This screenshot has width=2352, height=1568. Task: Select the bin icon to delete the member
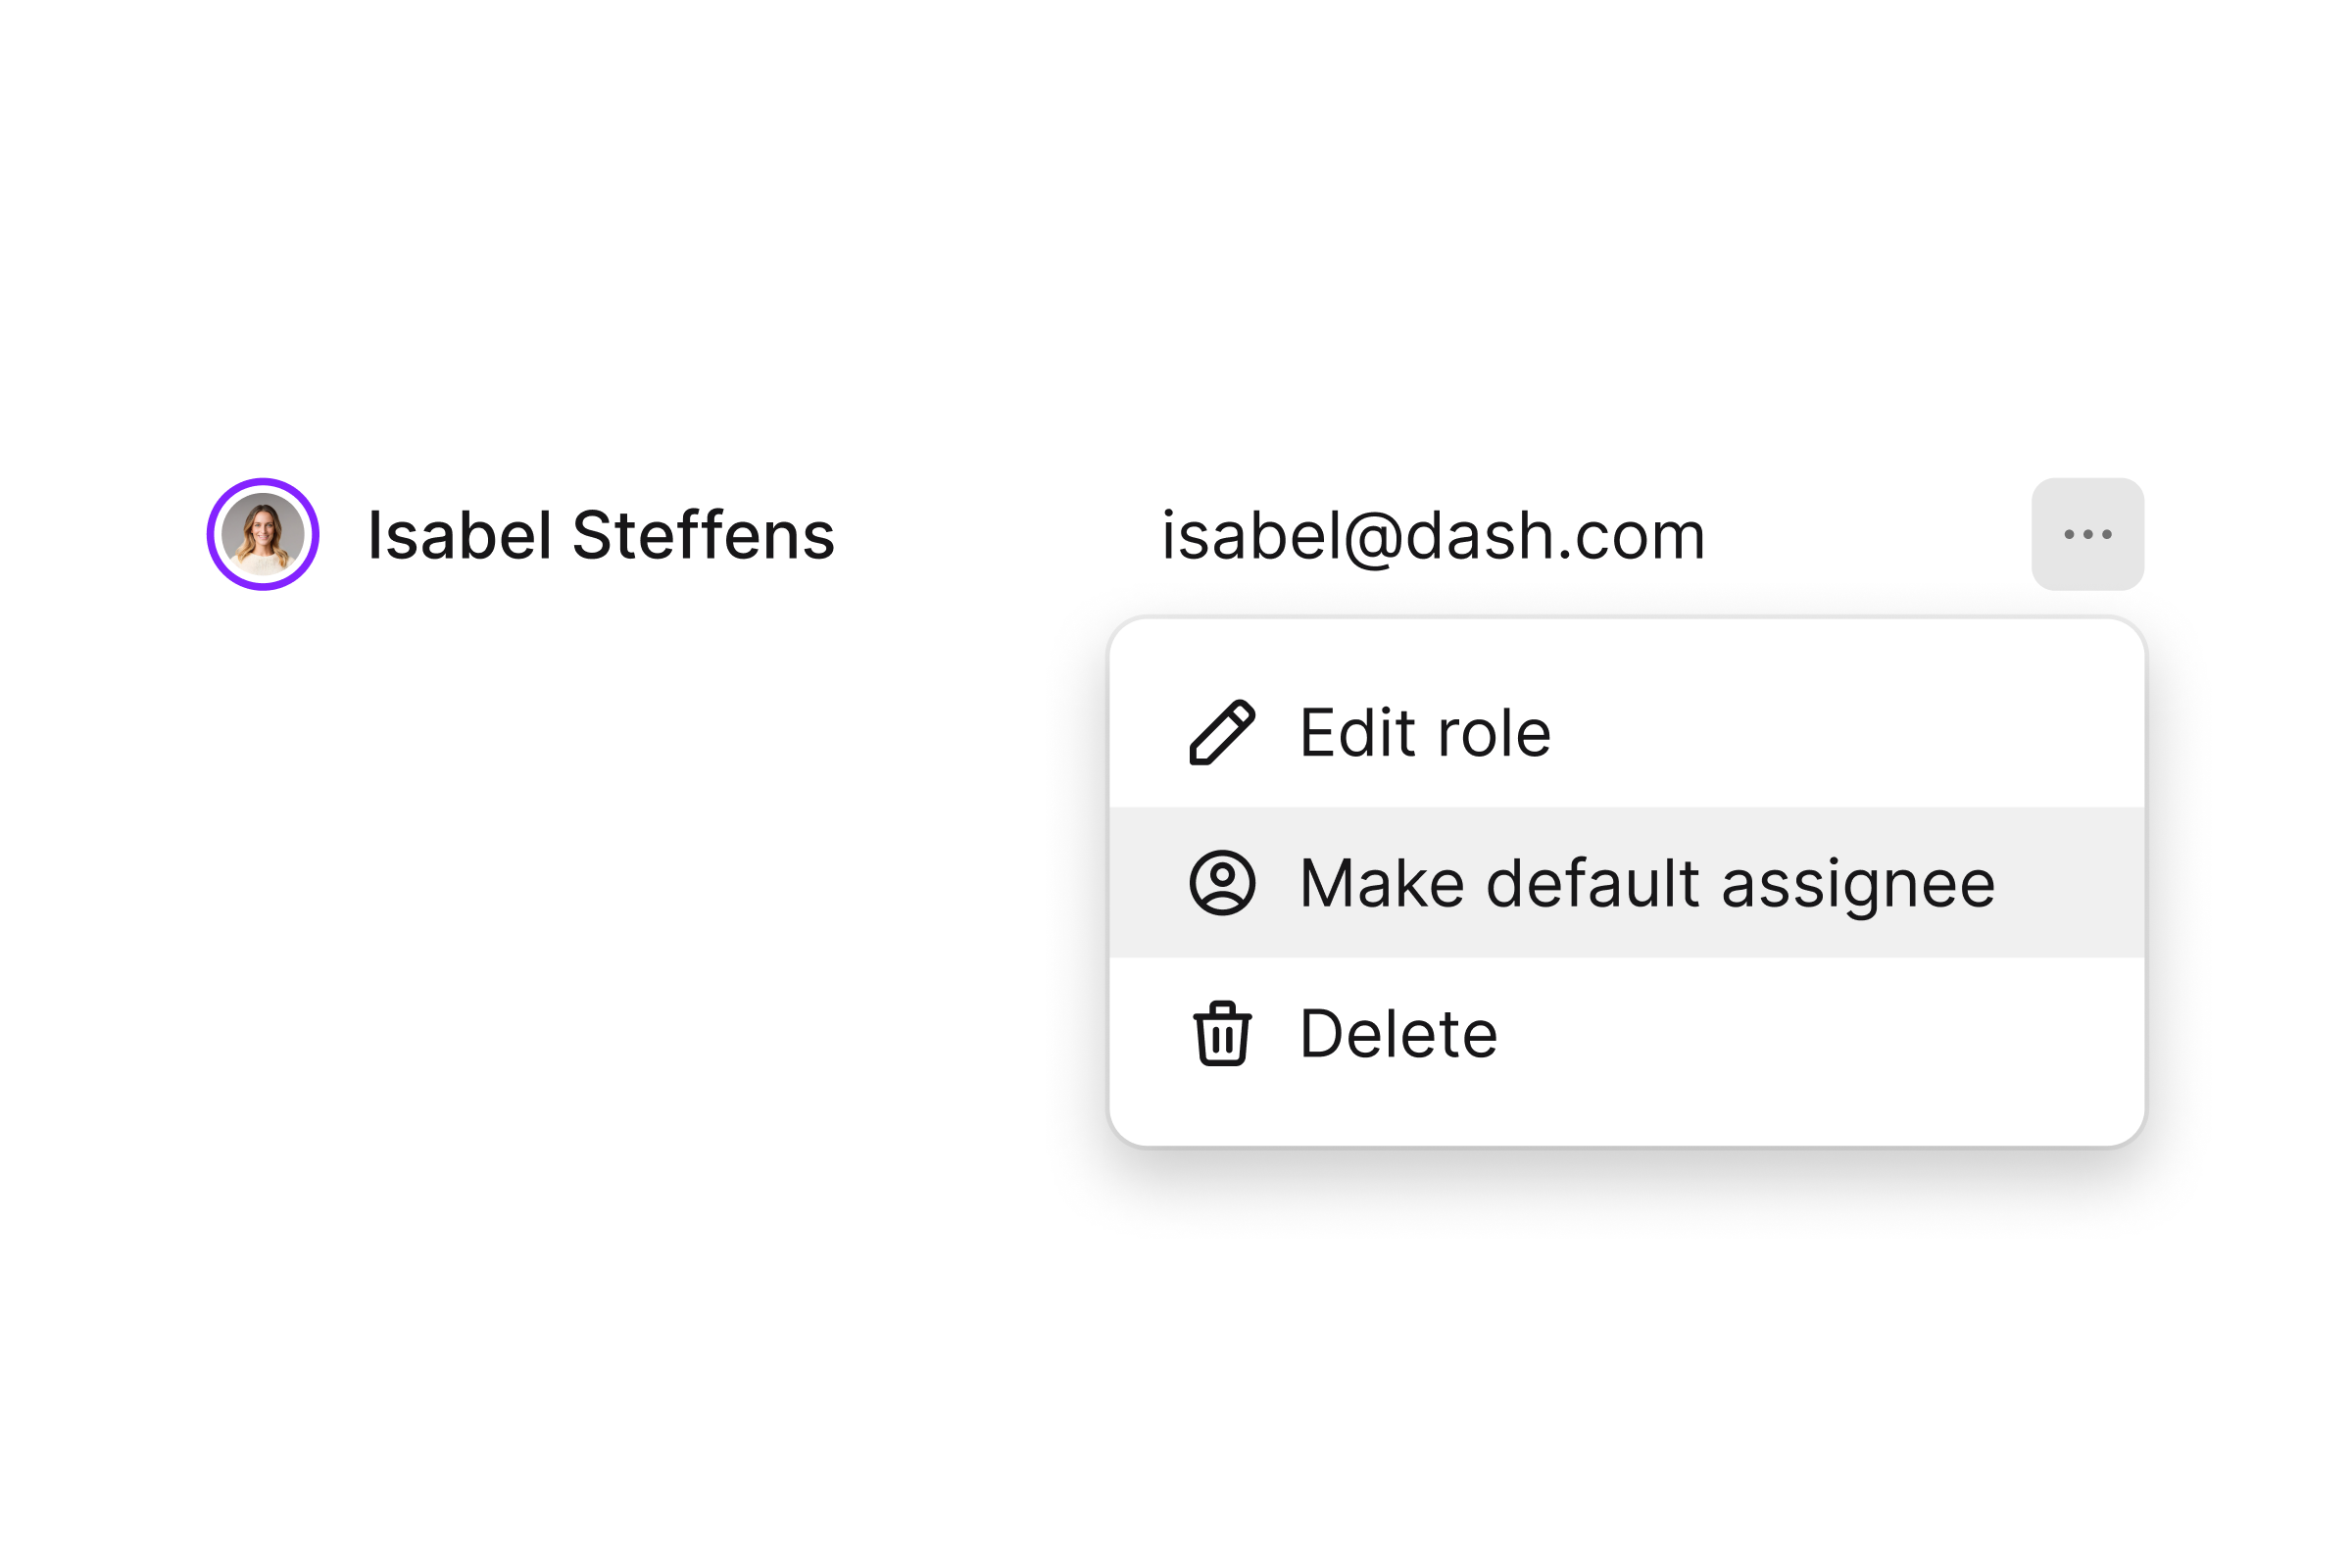tap(1222, 1034)
